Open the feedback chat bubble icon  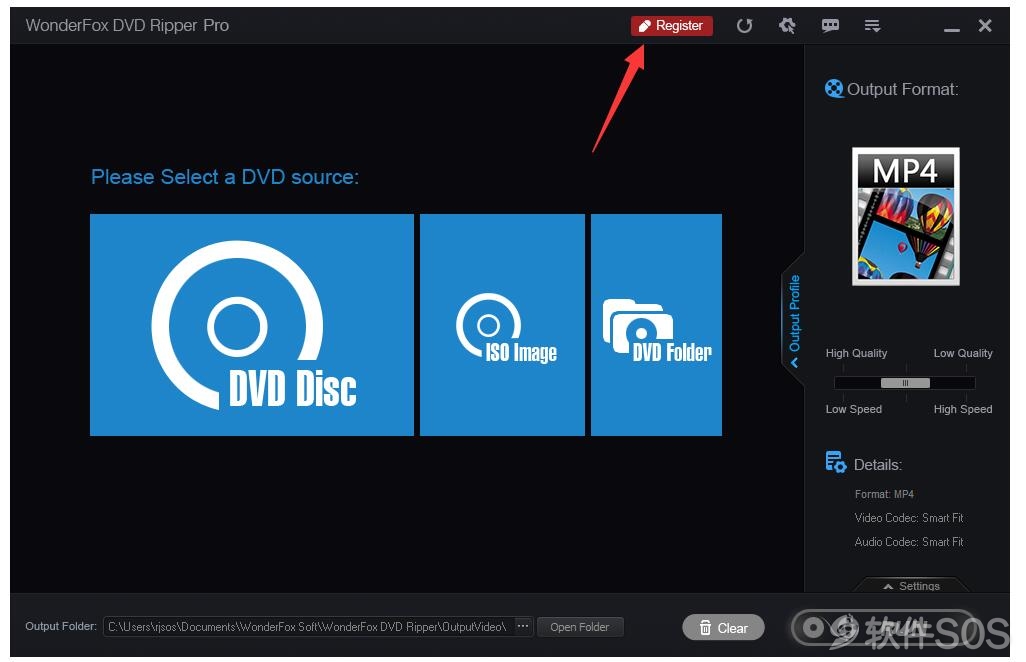pyautogui.click(x=830, y=26)
